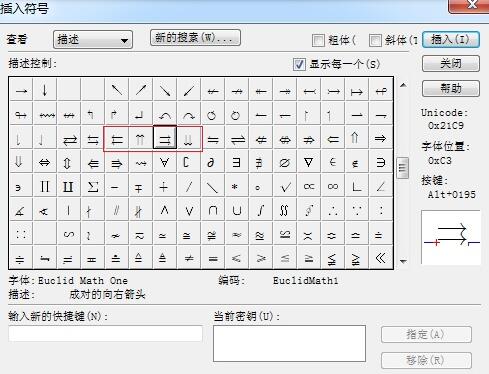Focus the 输入新的快捷键(N) input field

pyautogui.click(x=105, y=333)
